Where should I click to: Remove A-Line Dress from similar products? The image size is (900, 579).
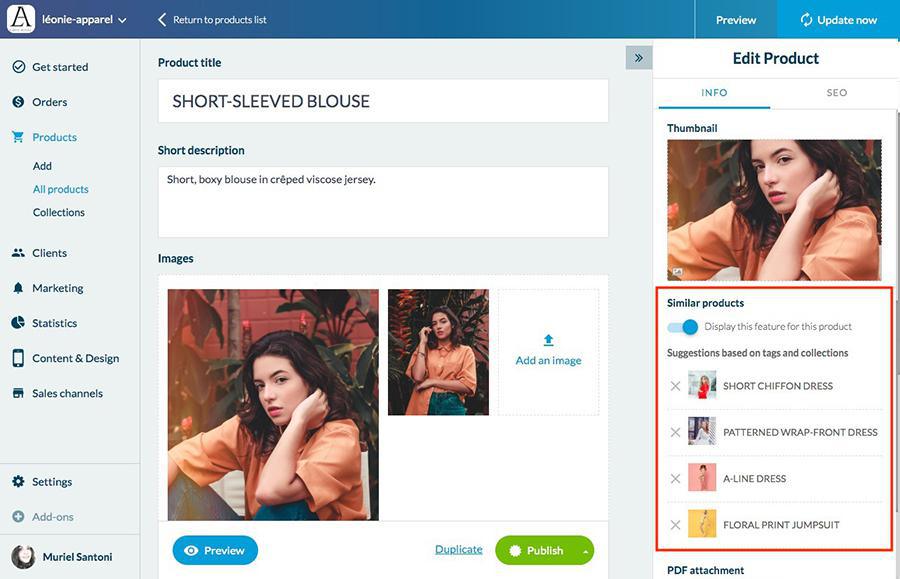[676, 479]
